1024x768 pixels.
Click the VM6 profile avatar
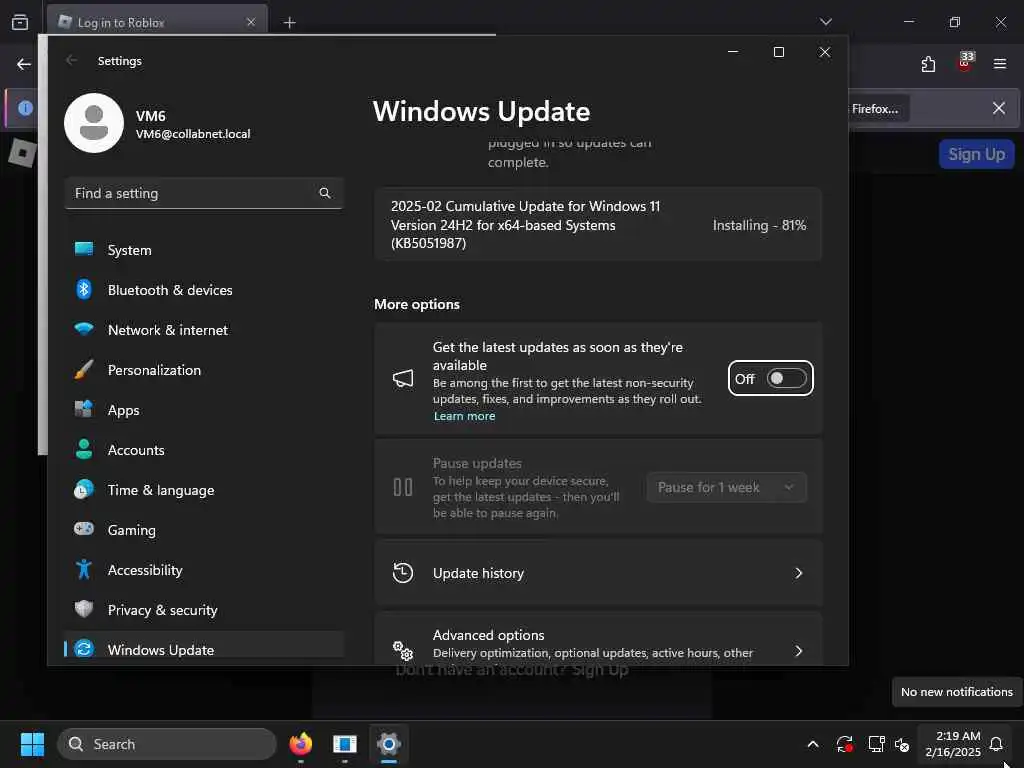[93, 123]
